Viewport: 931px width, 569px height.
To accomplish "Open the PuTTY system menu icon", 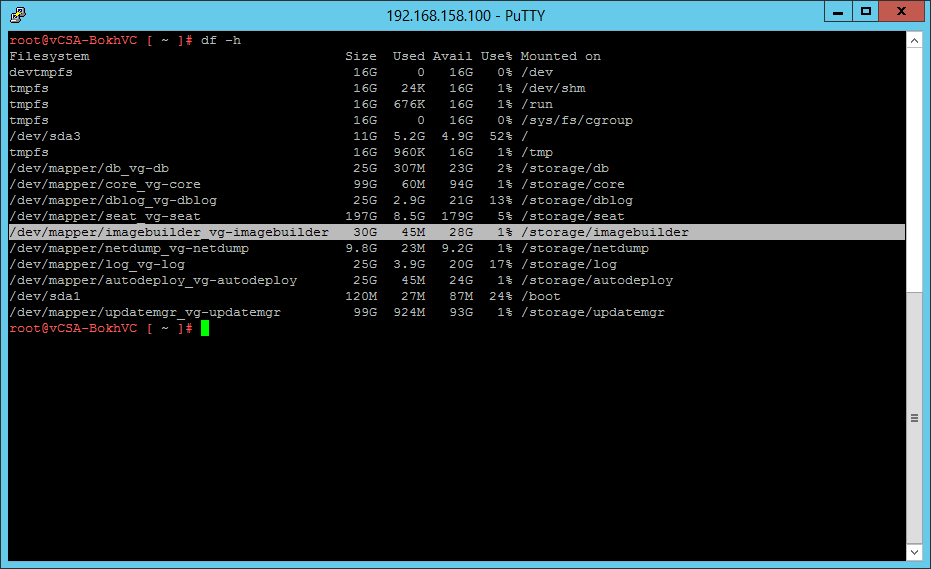I will coord(16,14).
